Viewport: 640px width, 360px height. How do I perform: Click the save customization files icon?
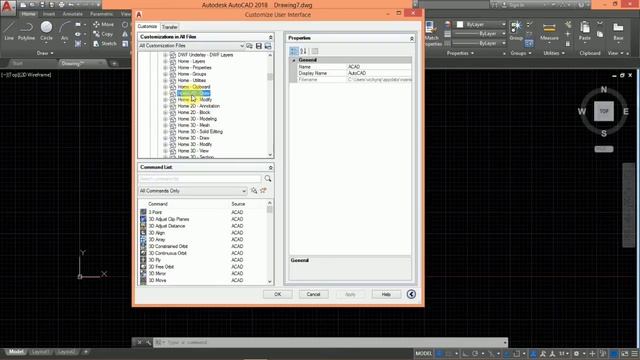tap(259, 46)
